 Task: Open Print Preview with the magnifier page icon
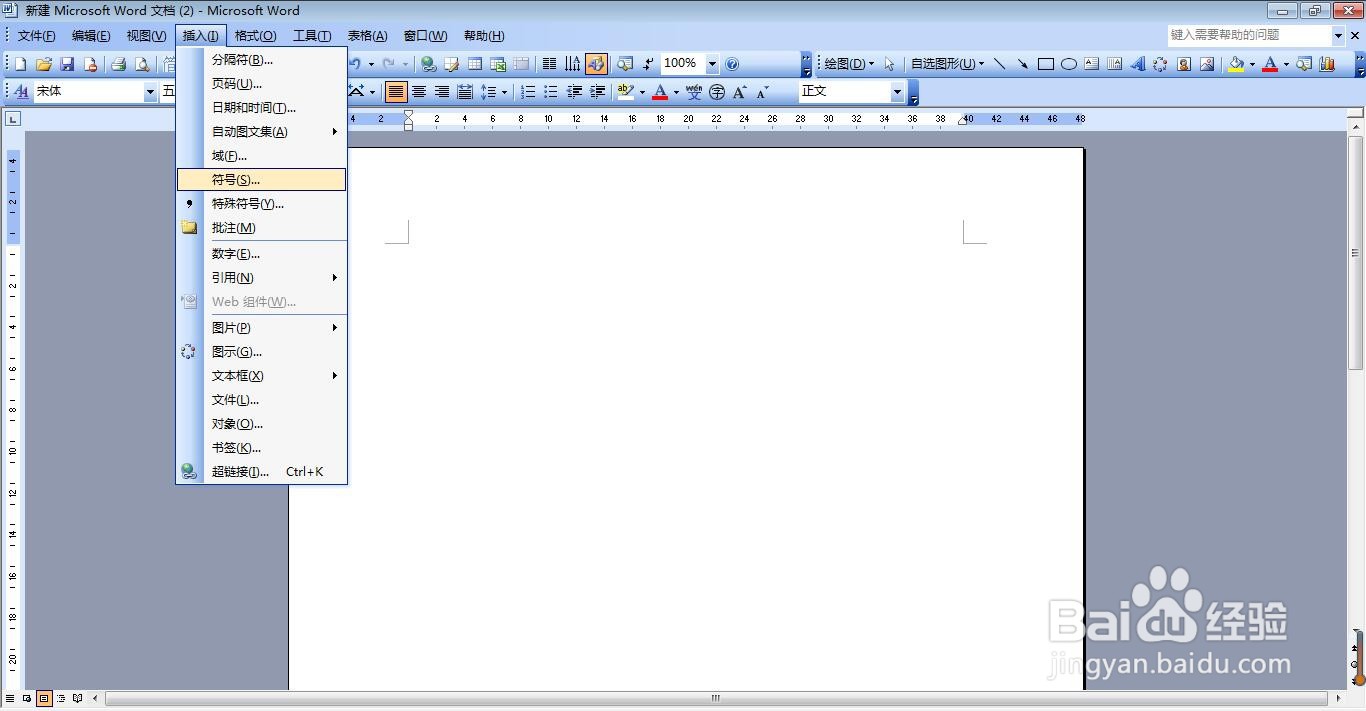(x=142, y=64)
